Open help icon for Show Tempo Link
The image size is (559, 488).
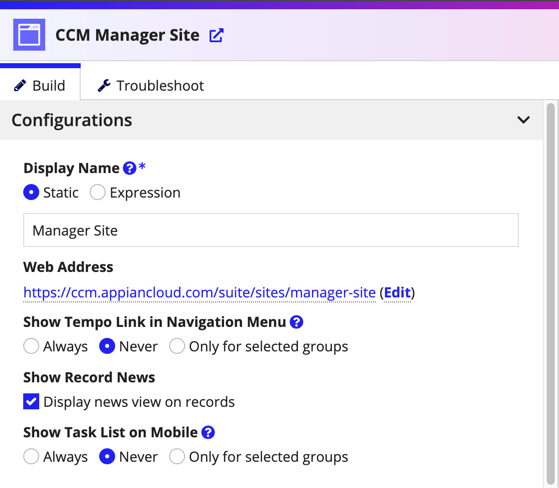click(x=296, y=322)
